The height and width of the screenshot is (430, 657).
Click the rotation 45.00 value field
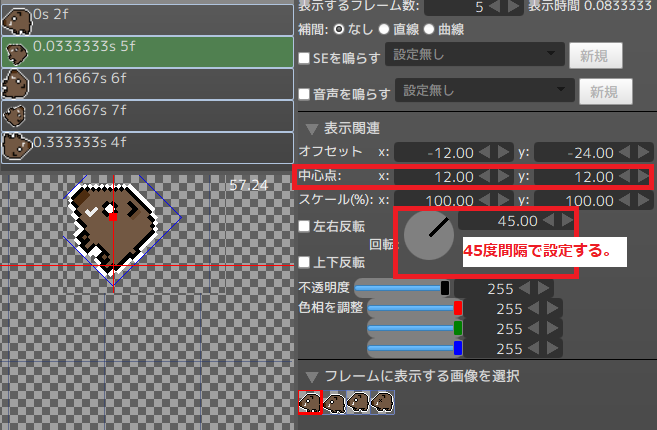tap(499, 221)
